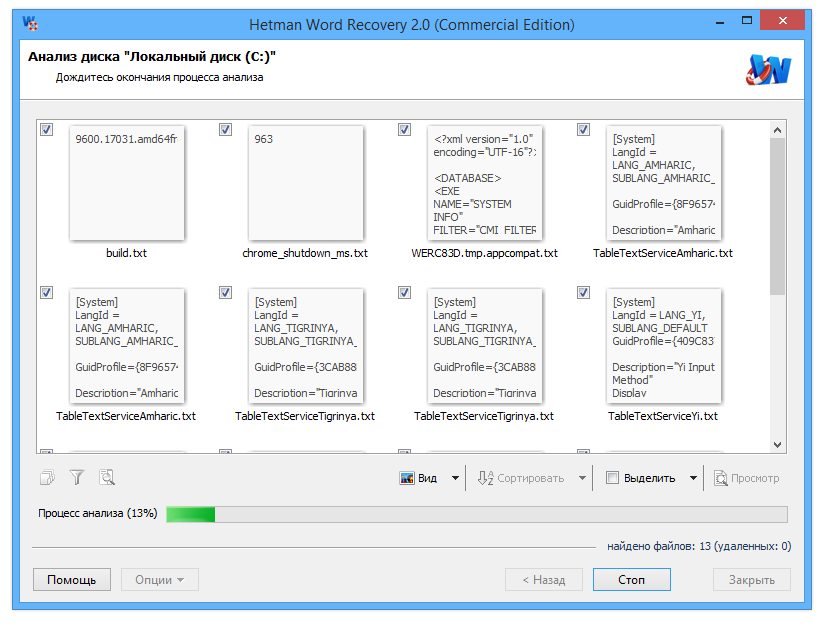Viewport: 832px width, 629px height.
Task: Close the Hetman Word Recovery window
Action: [783, 21]
